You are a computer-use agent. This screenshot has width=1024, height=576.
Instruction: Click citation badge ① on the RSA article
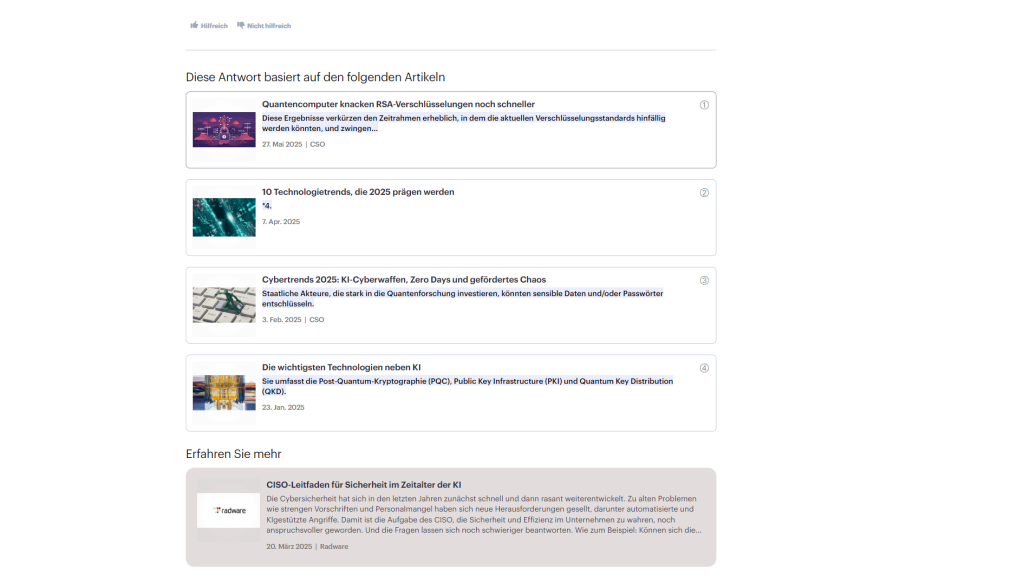704,103
